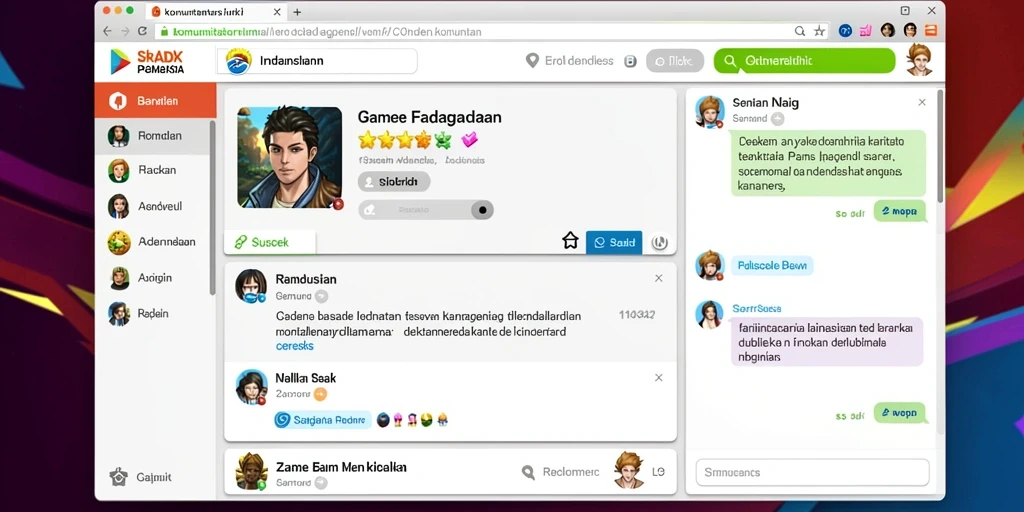1024x512 pixels.
Task: Click the SarrrSaesa sender name
Action: (756, 308)
